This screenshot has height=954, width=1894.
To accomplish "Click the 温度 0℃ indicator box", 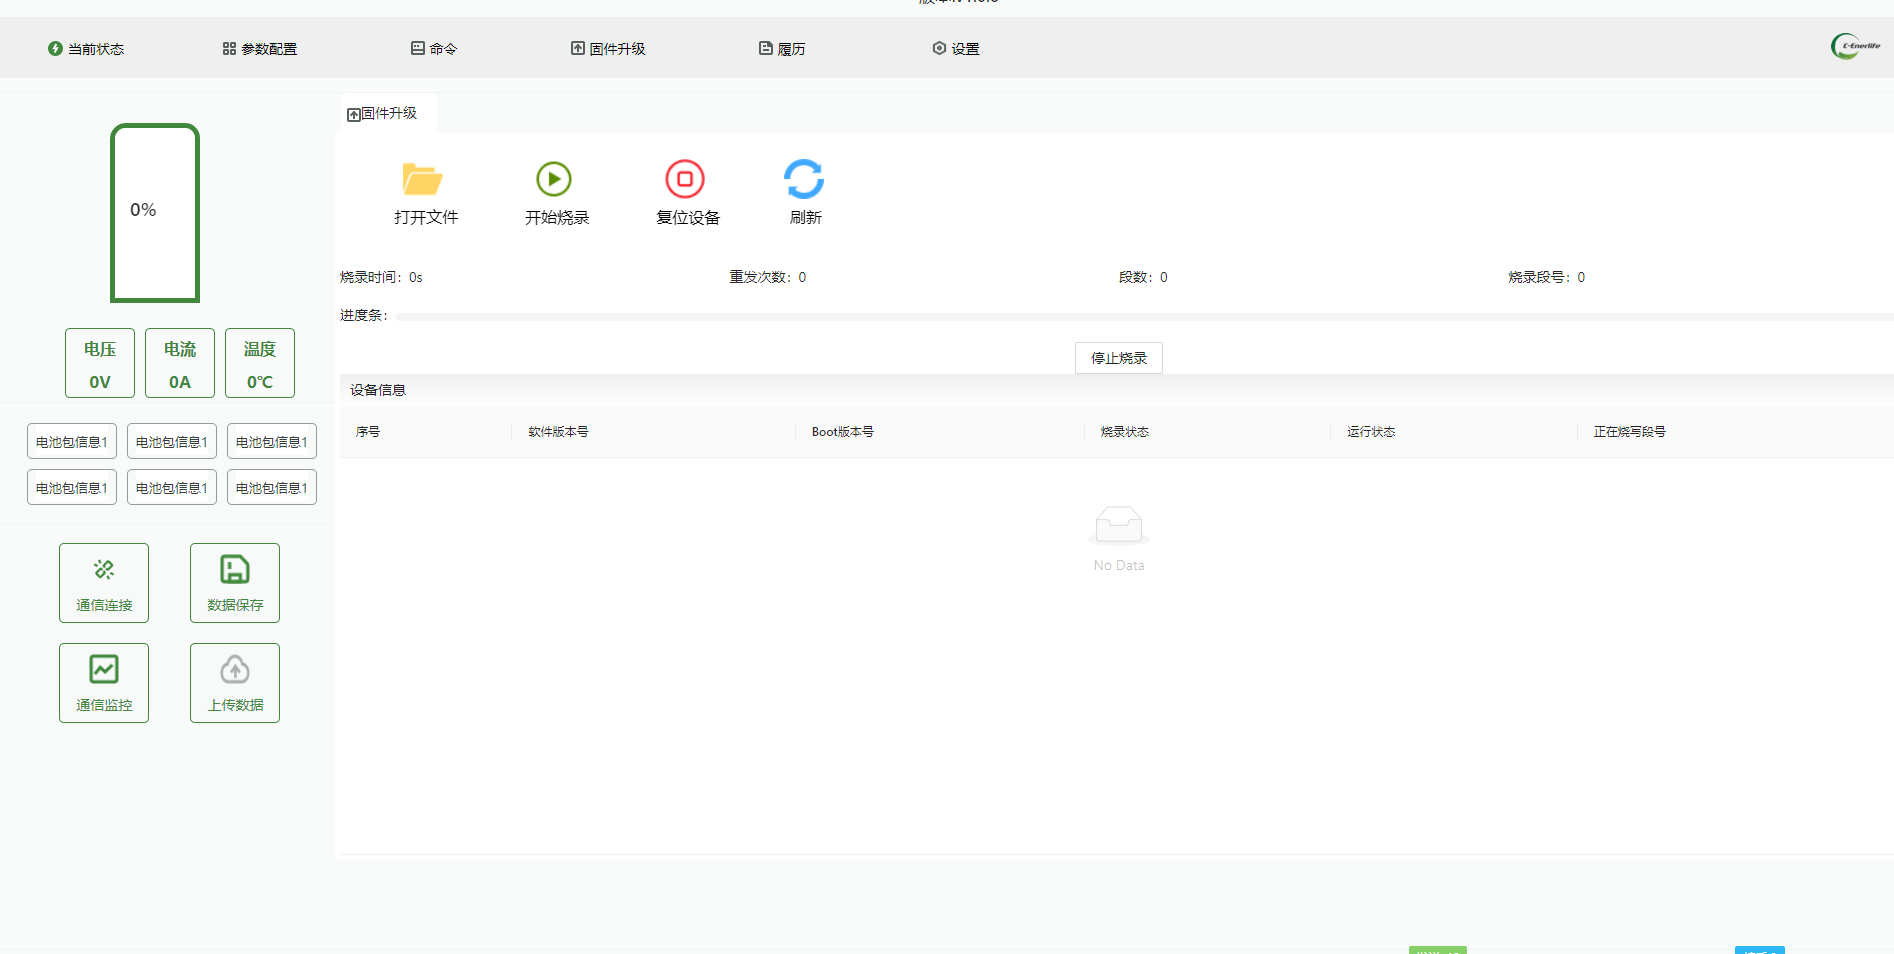I will tap(260, 363).
